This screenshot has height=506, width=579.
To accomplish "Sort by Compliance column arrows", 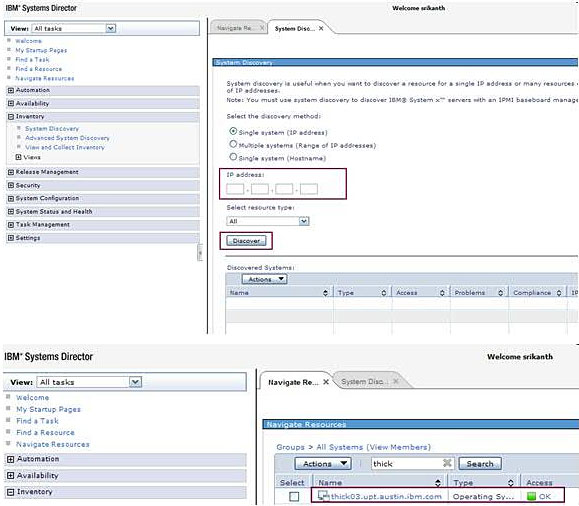I will pyautogui.click(x=559, y=293).
